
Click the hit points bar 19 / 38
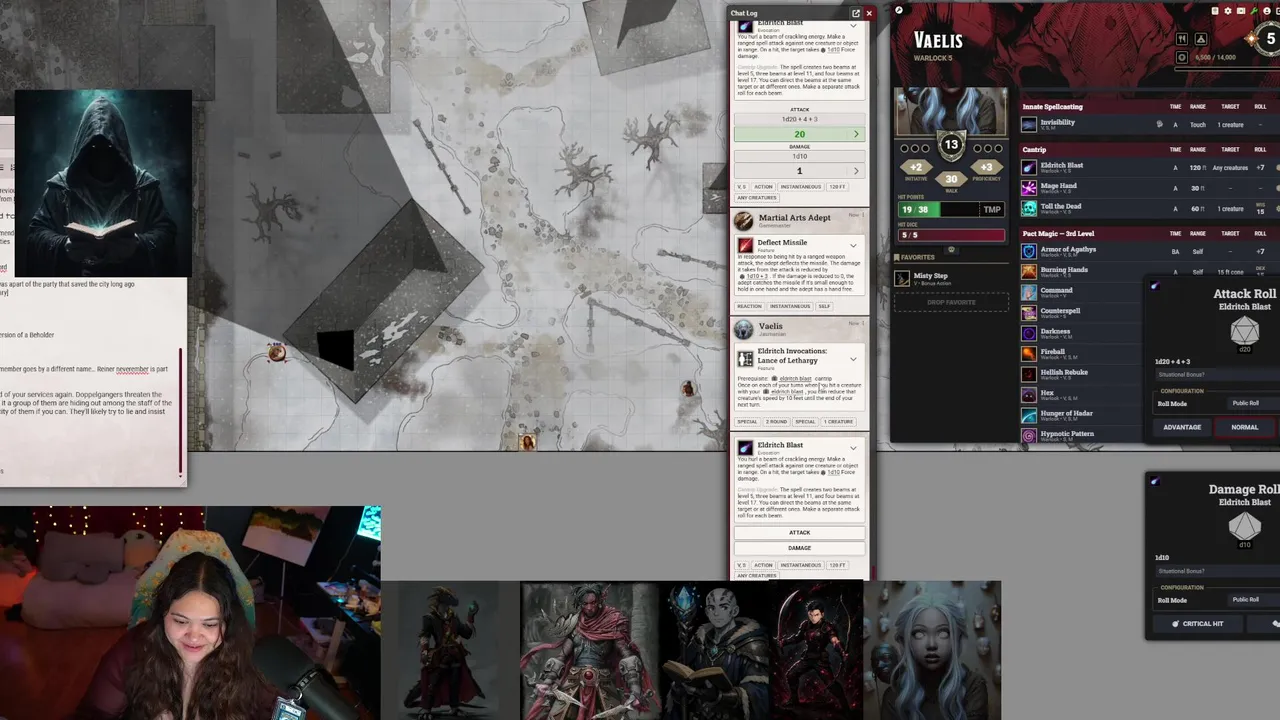[x=938, y=210]
